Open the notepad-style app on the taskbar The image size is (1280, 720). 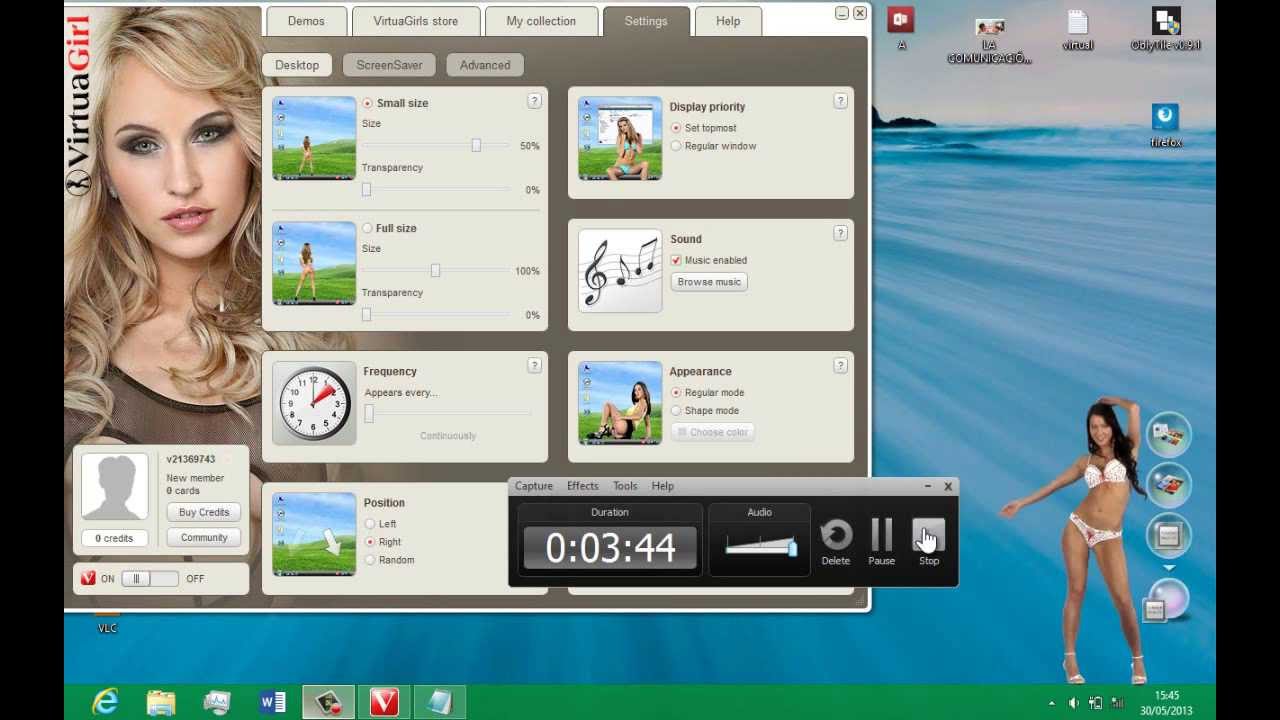440,702
